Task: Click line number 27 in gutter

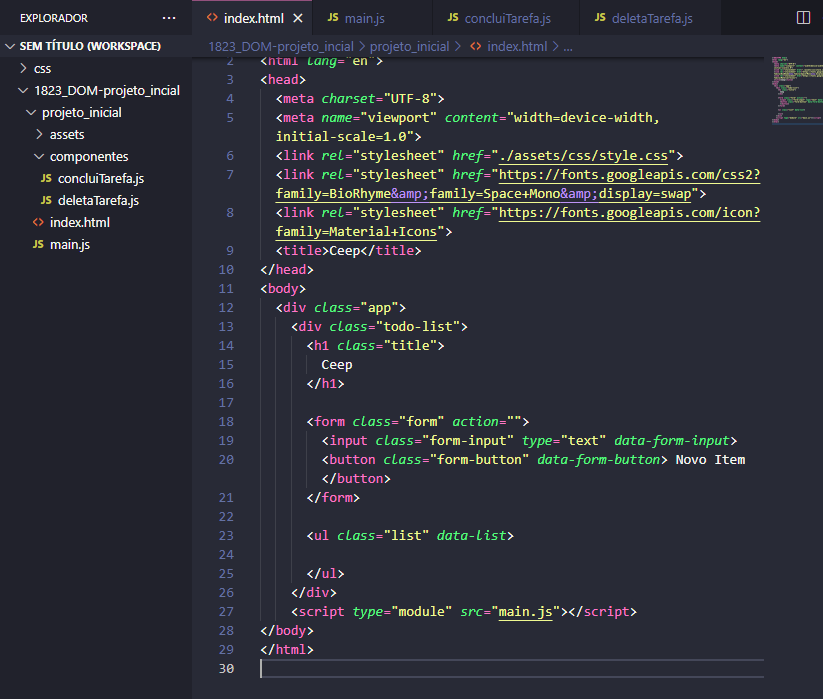Action: (x=226, y=612)
